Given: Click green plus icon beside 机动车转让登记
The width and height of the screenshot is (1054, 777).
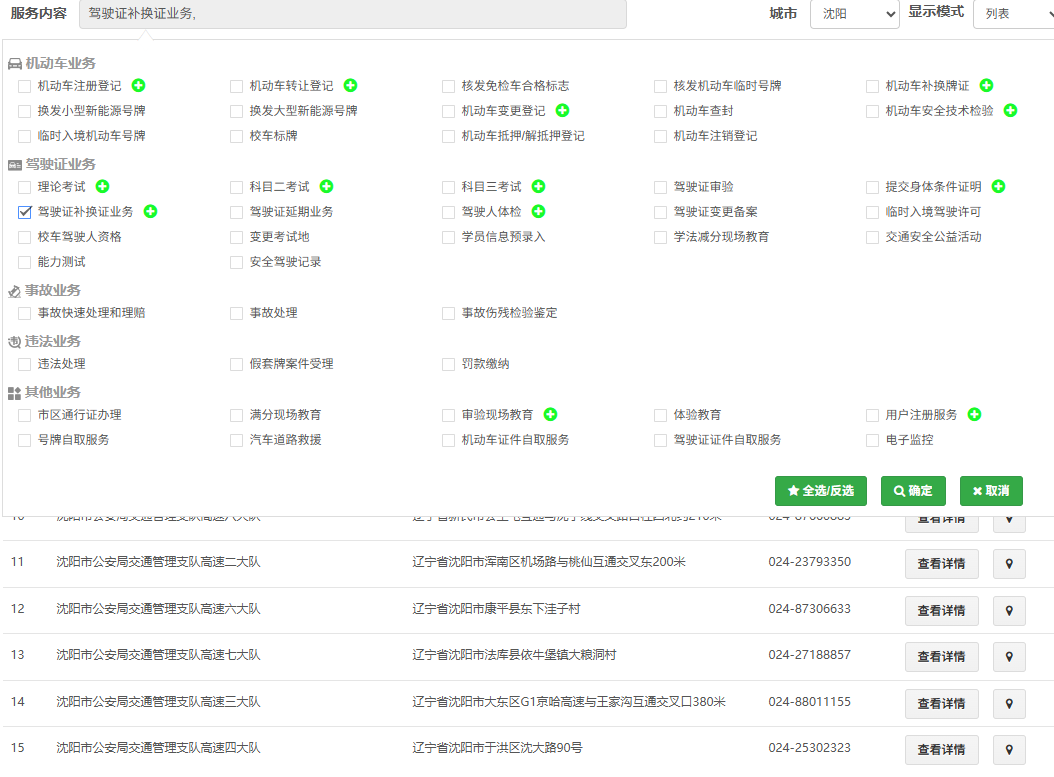Looking at the screenshot, I should (x=350, y=85).
